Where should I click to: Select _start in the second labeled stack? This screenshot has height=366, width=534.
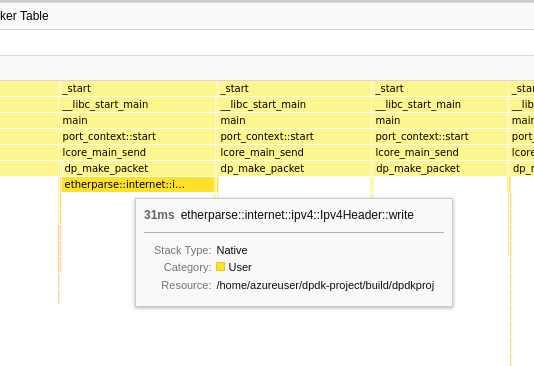tap(294, 88)
